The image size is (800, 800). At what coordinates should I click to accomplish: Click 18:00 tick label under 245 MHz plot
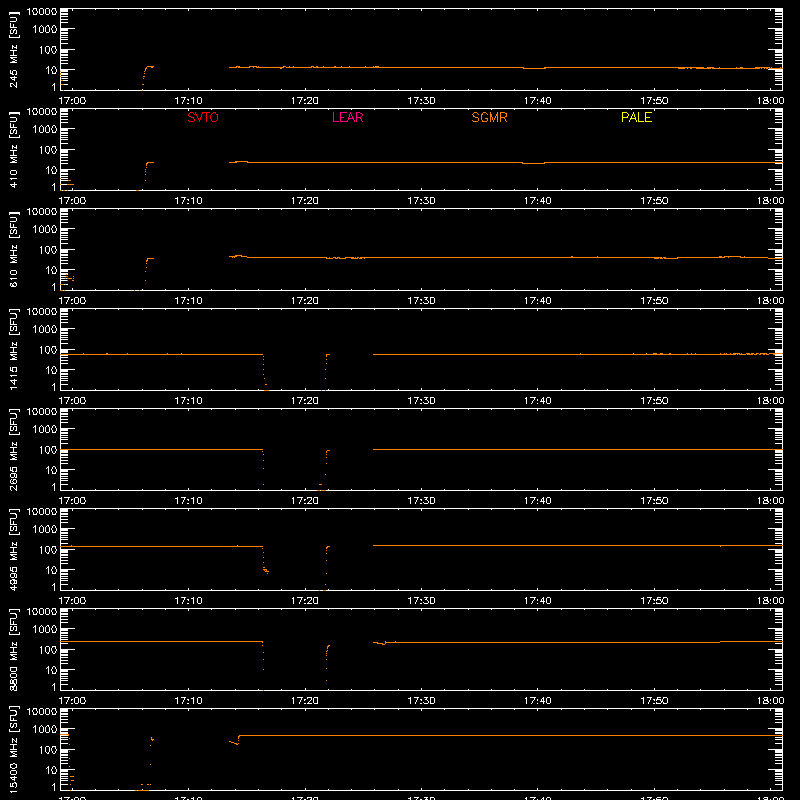pyautogui.click(x=770, y=101)
